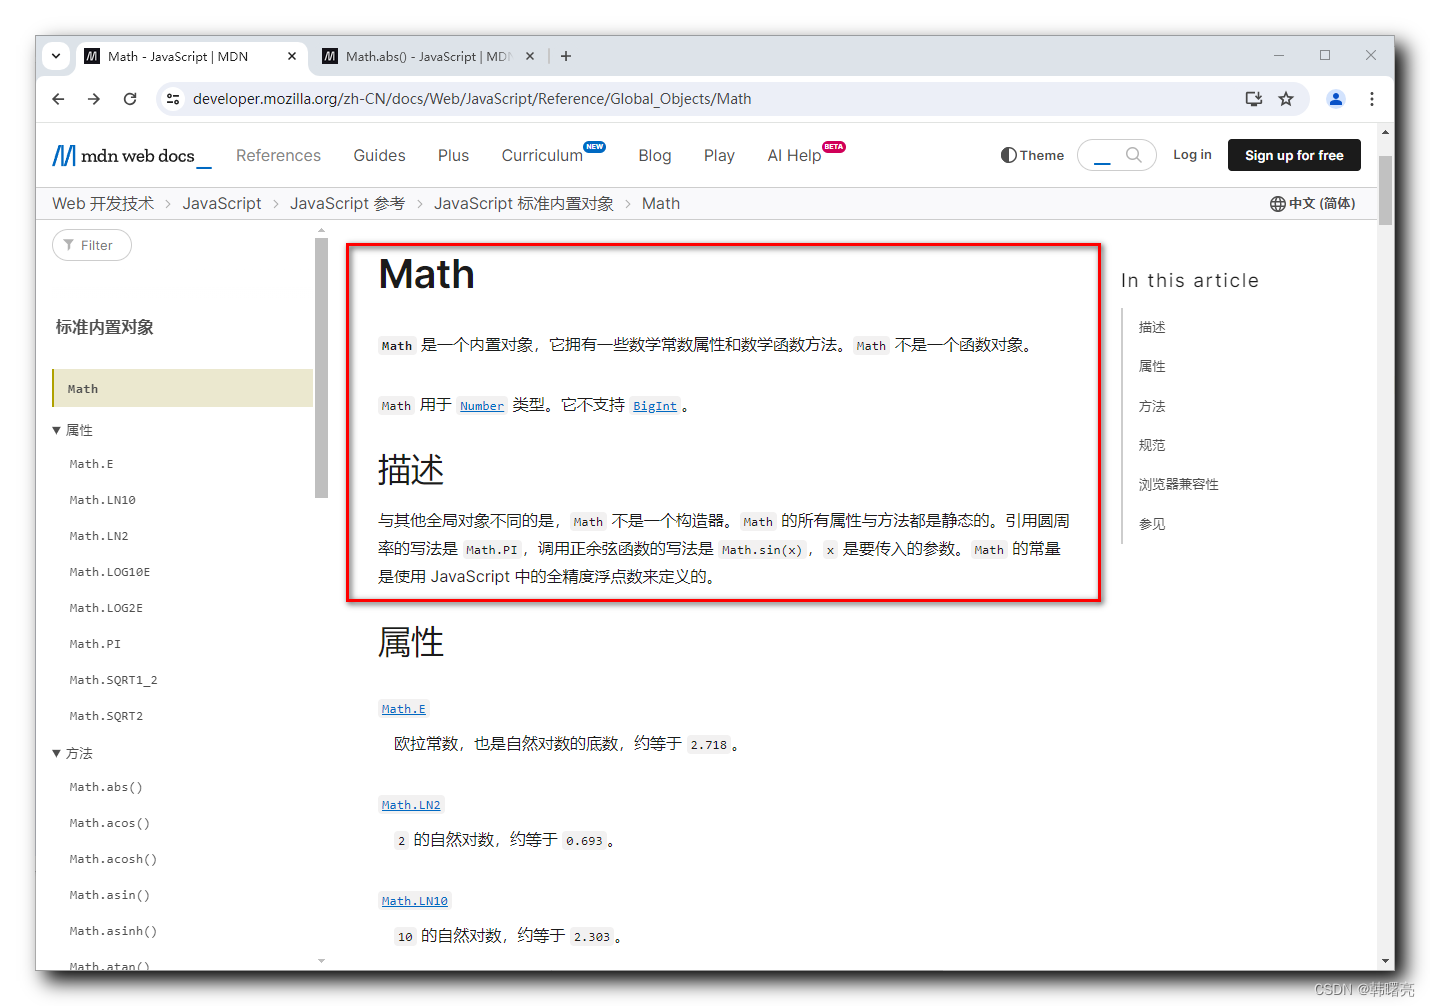This screenshot has height=1006, width=1430.
Task: Select the Math - JavaScript | MDN tab
Action: 190,57
